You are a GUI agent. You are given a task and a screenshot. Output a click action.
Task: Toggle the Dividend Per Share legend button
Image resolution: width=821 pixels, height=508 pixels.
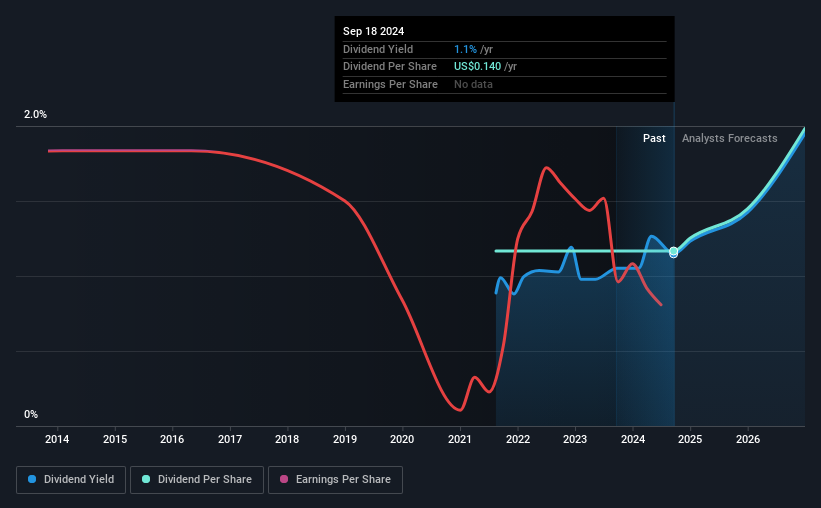pos(197,480)
